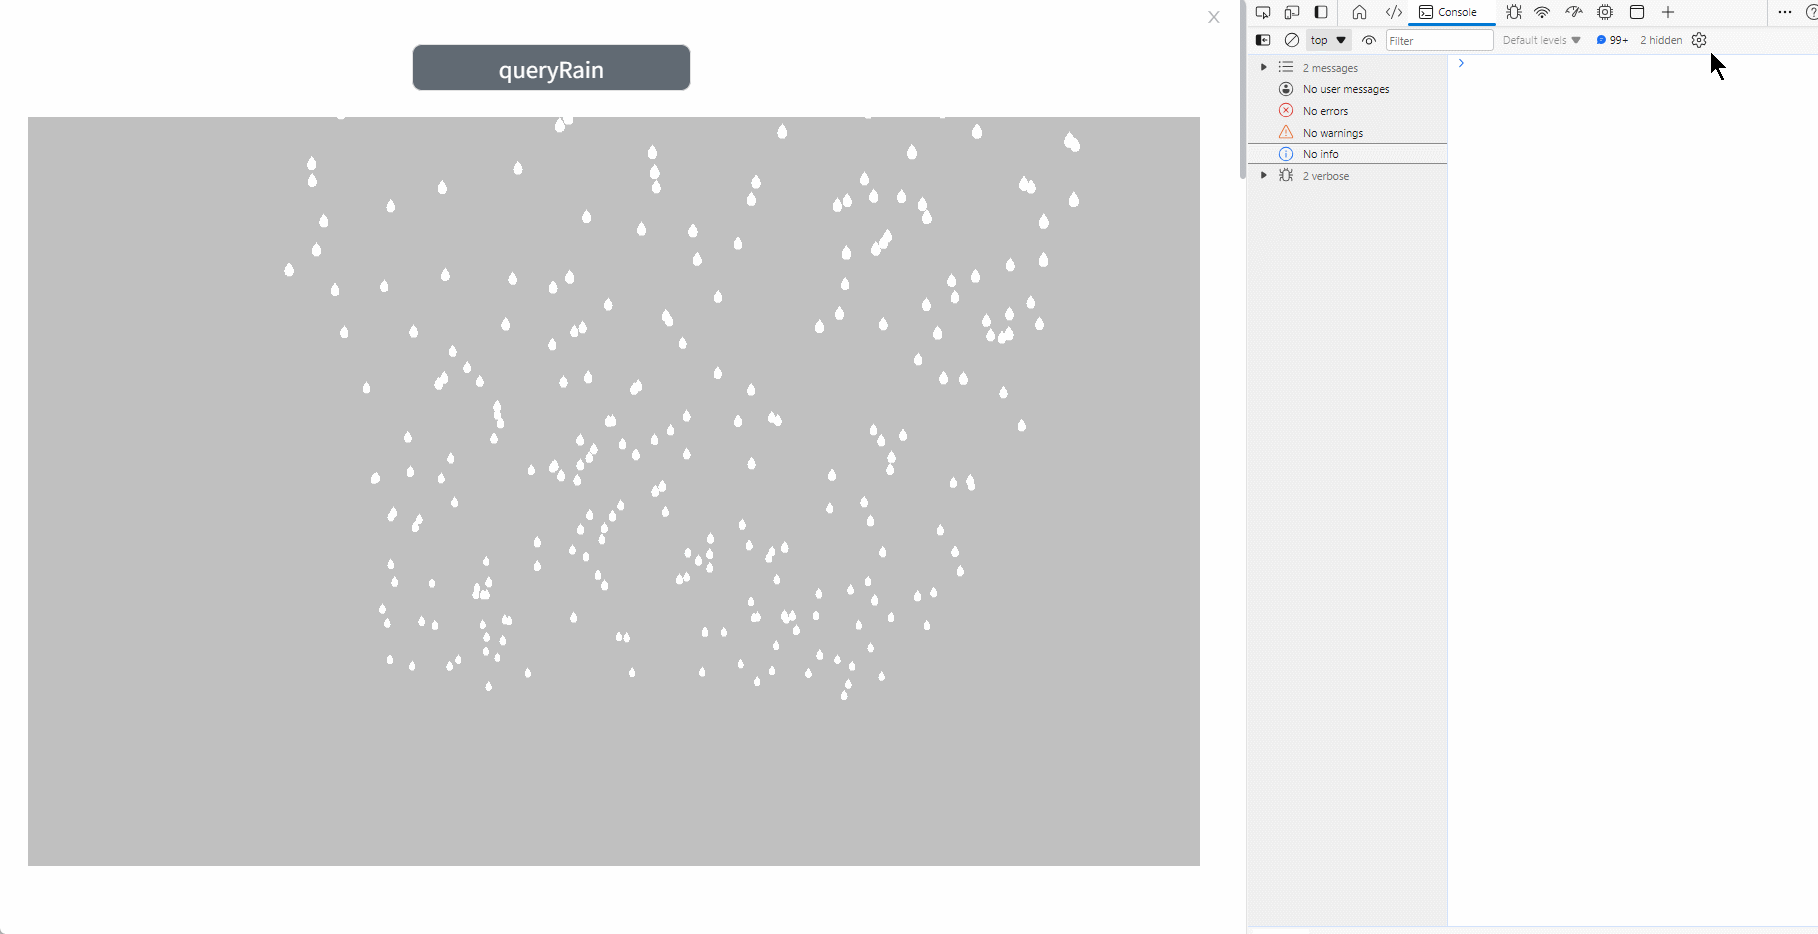The width and height of the screenshot is (1818, 934).
Task: Click the queryRain button
Action: tap(551, 68)
